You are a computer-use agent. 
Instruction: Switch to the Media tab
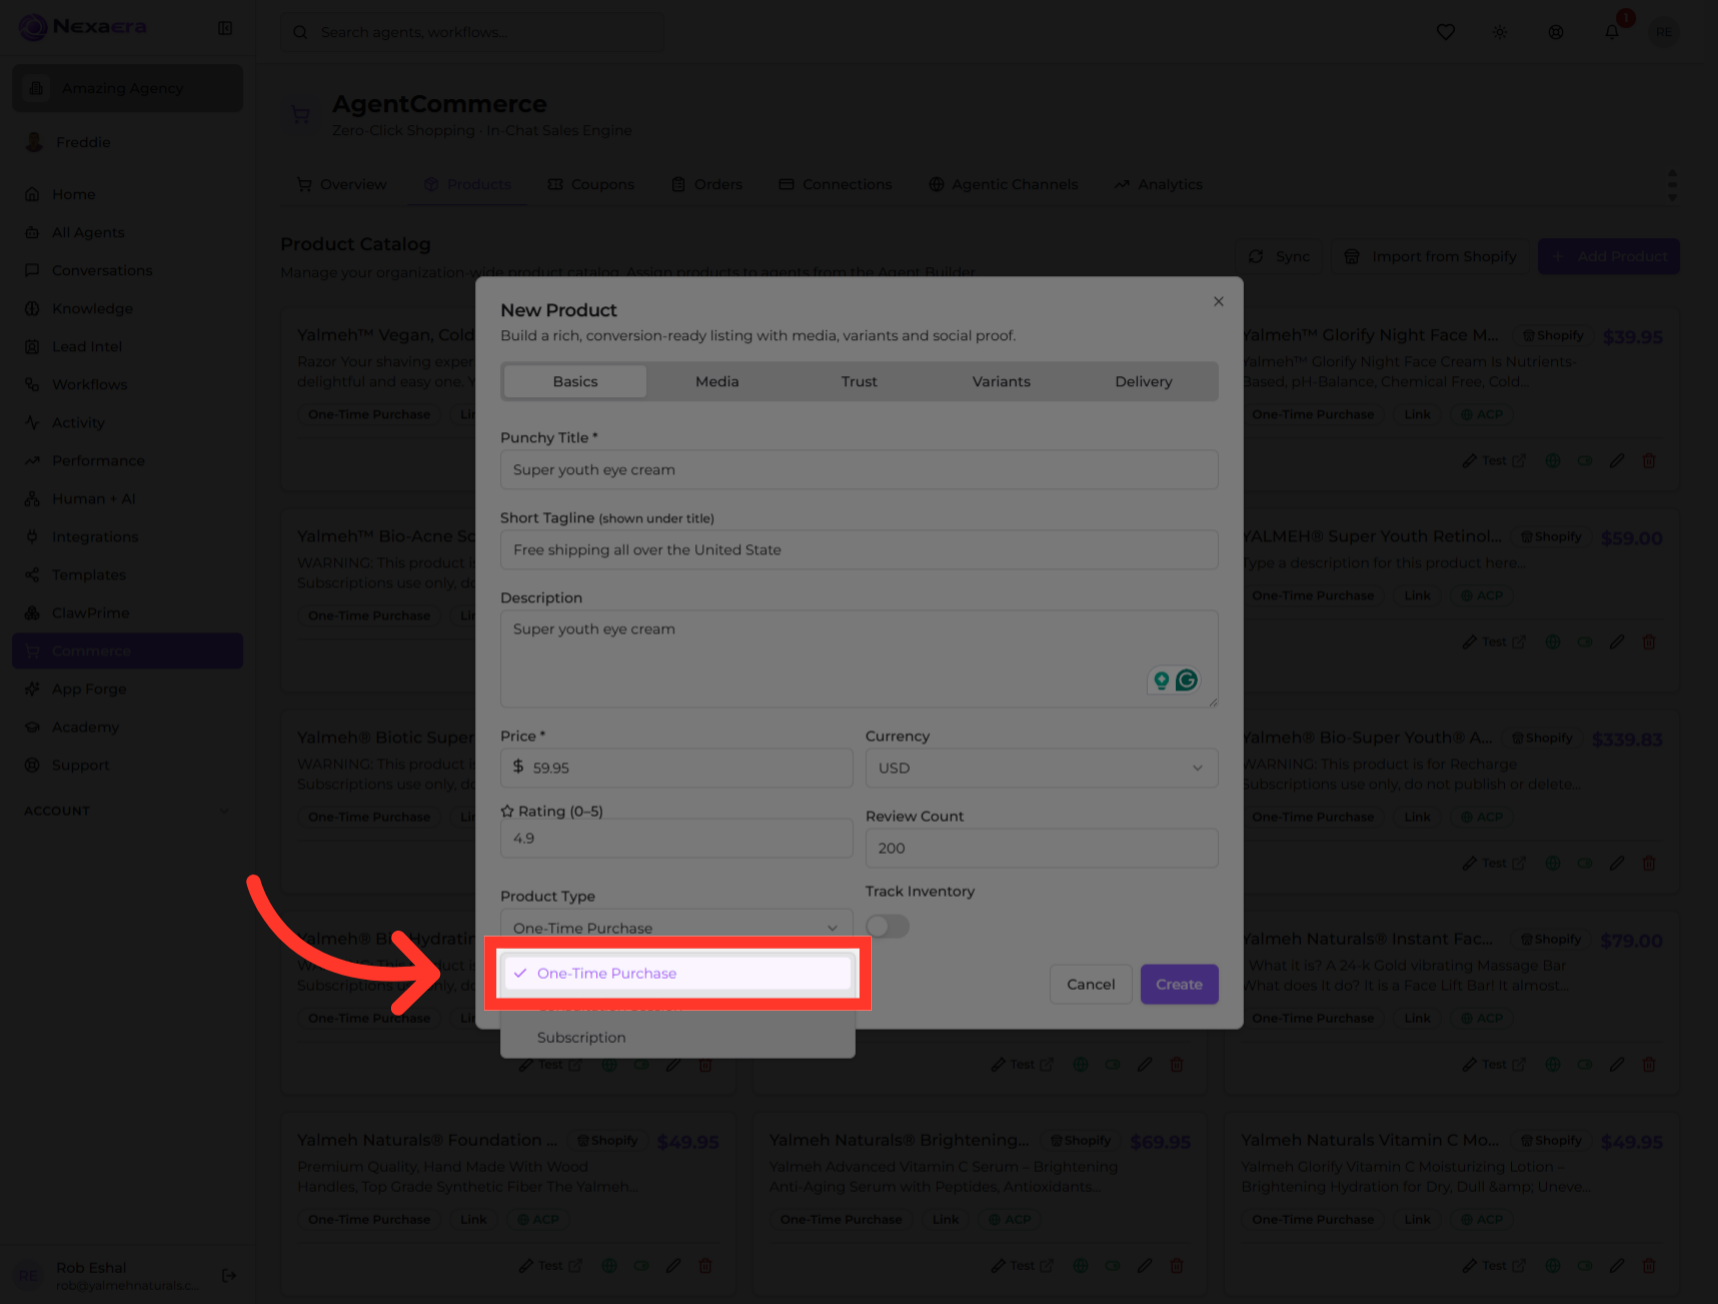coord(717,381)
